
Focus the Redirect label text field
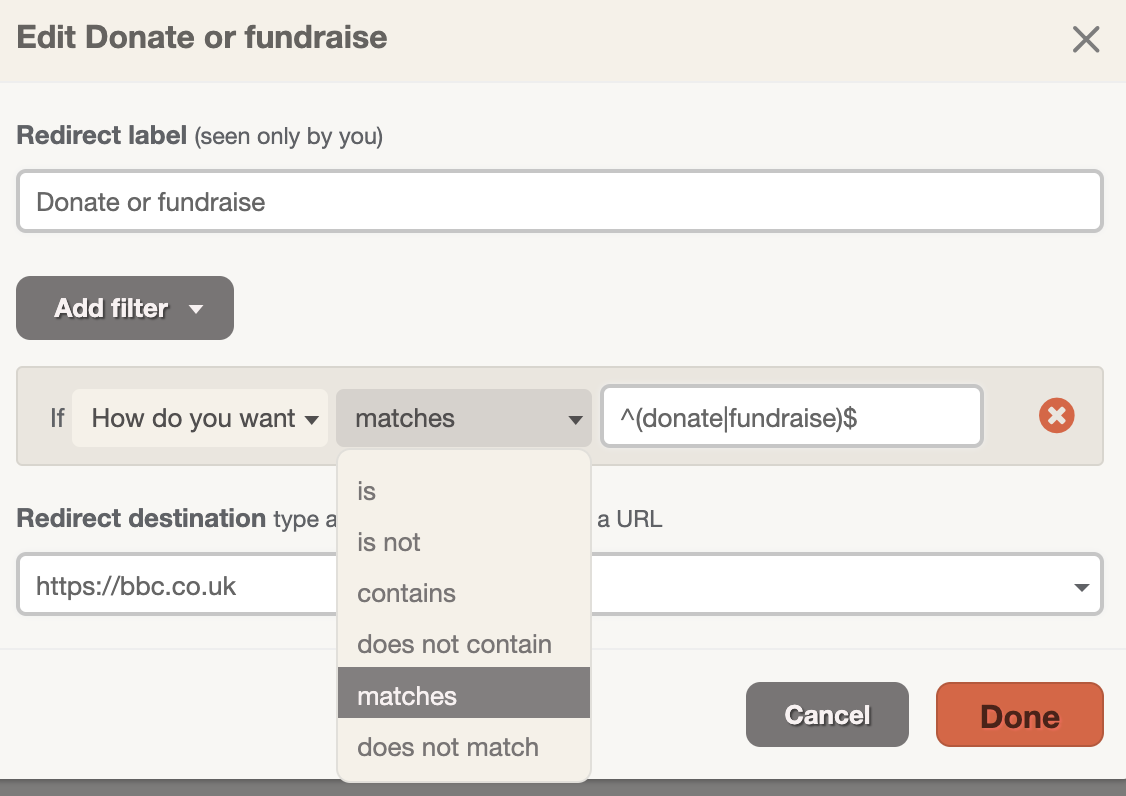tap(559, 201)
